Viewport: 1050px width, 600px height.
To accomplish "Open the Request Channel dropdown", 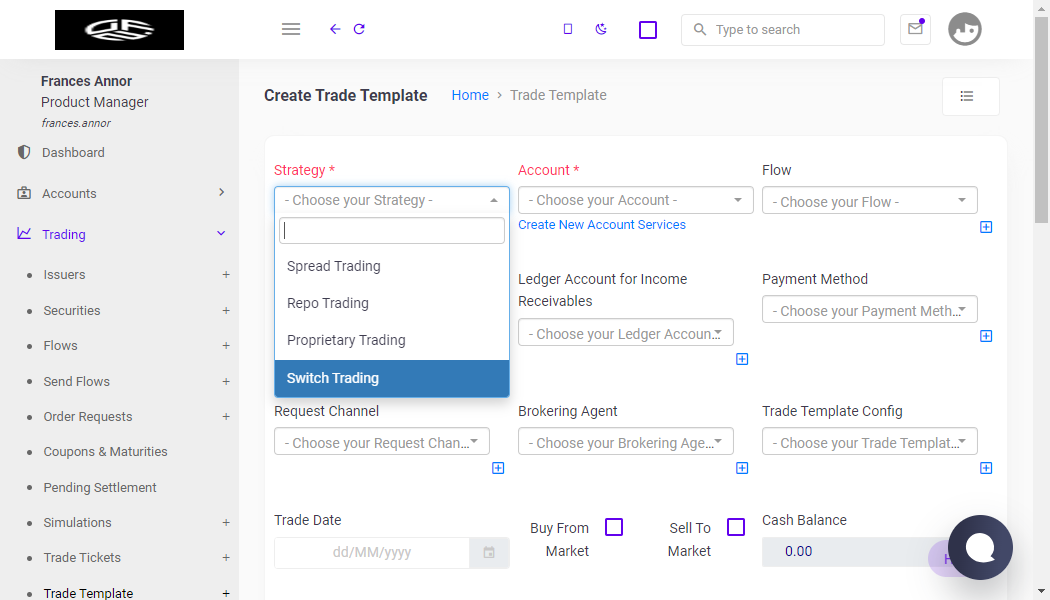I will [382, 442].
